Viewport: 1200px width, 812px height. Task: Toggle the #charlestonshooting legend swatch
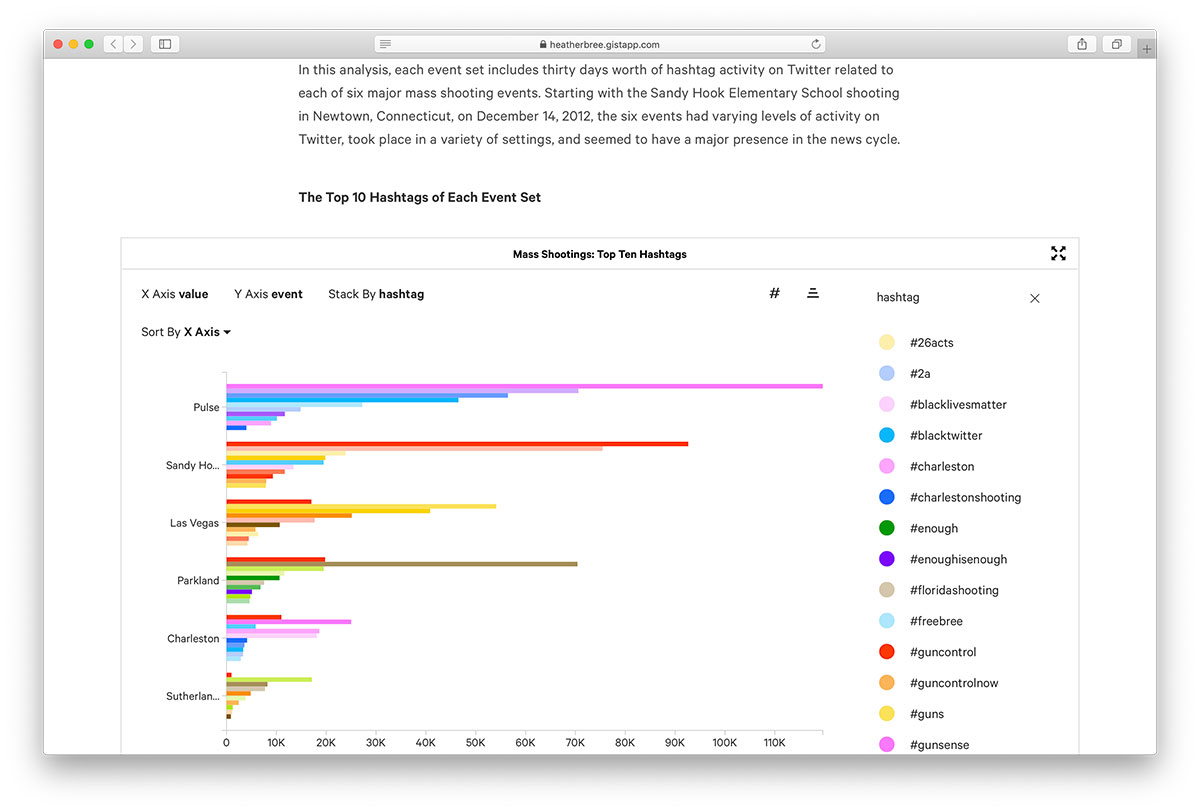click(886, 497)
